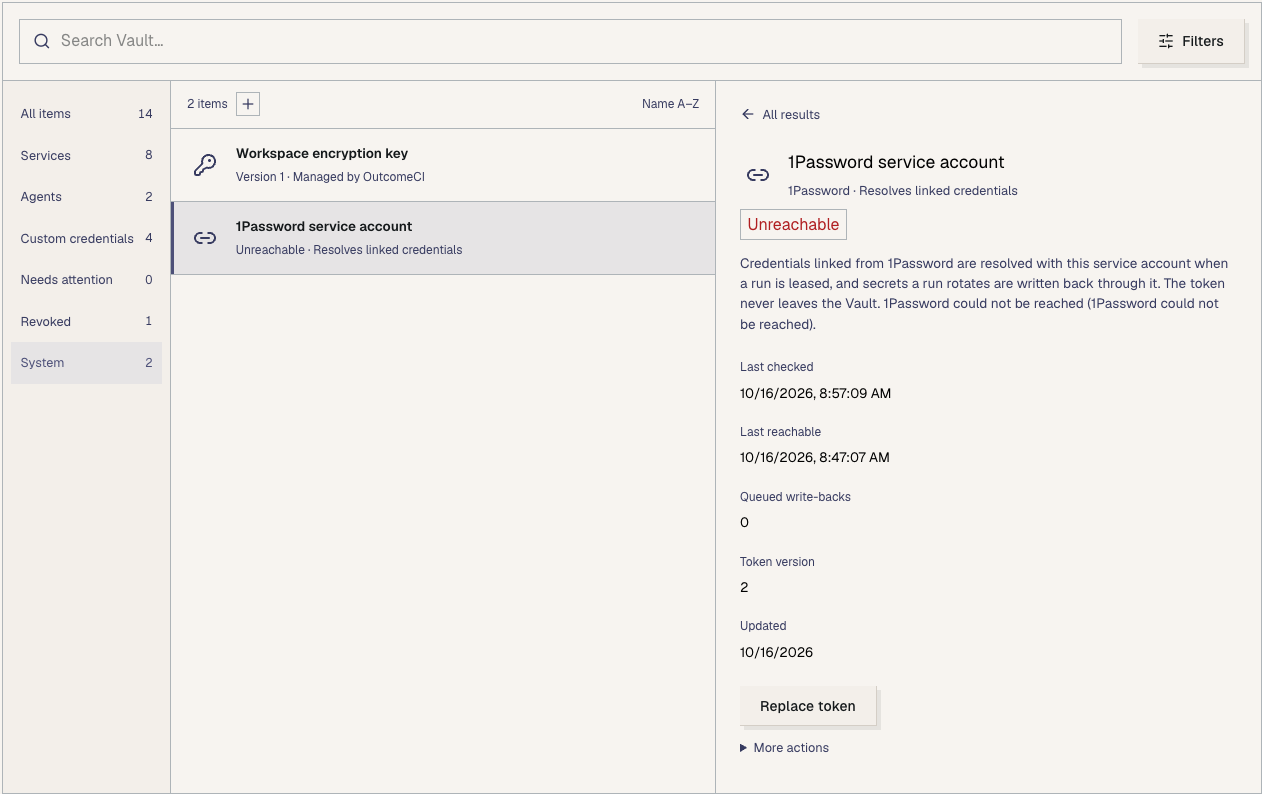This screenshot has width=1262, height=794.
Task: Click the link icon in the 1Password list row
Action: pos(205,238)
